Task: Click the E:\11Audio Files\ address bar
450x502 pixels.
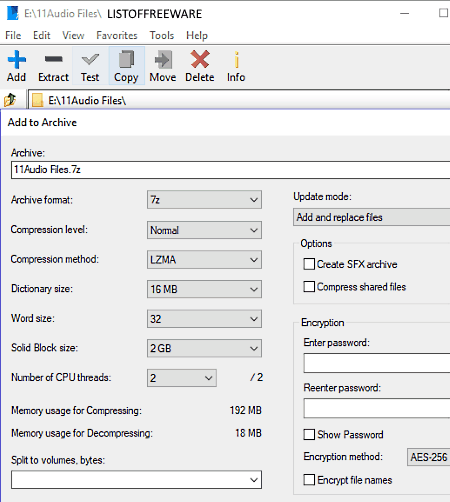Action: point(239,100)
